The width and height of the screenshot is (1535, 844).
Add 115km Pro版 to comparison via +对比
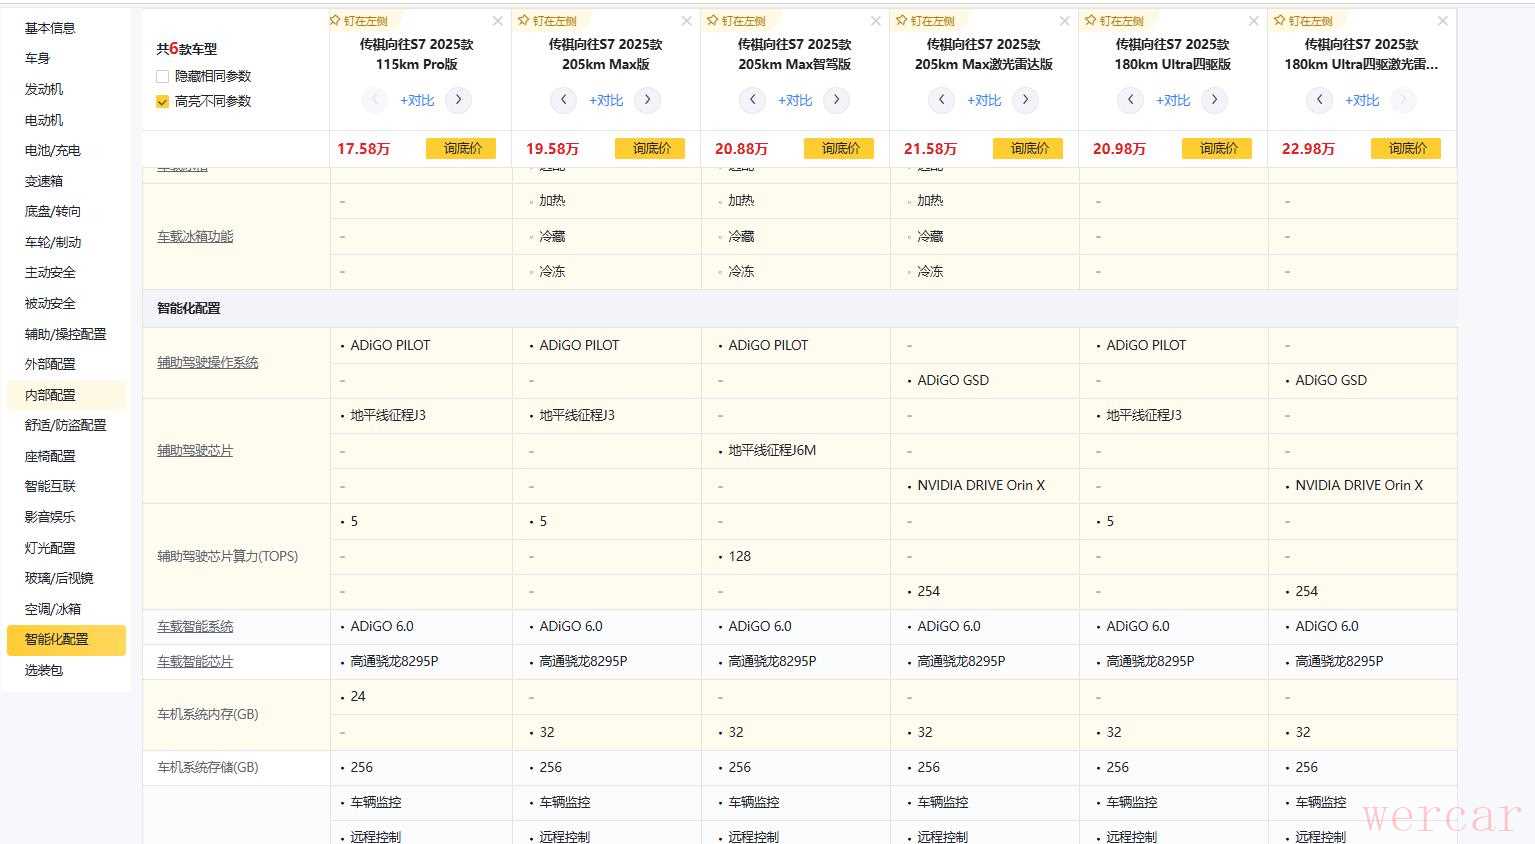[x=417, y=100]
